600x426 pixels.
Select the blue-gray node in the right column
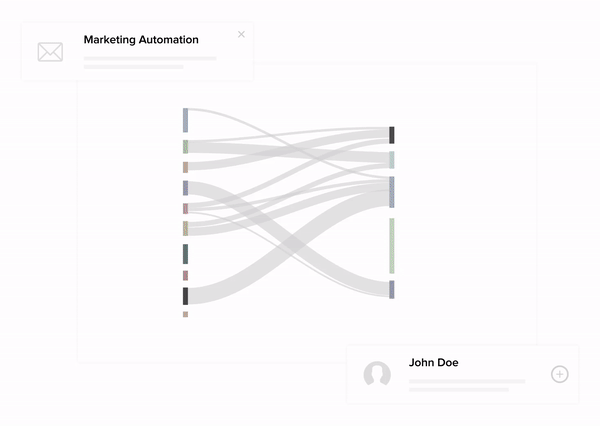point(392,192)
